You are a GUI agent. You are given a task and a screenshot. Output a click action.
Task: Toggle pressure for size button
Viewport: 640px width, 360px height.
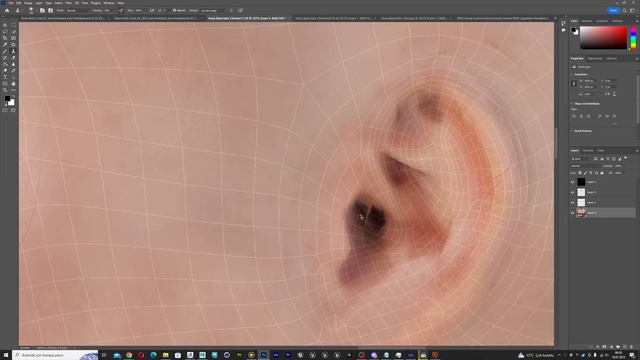pyautogui.click(x=240, y=11)
